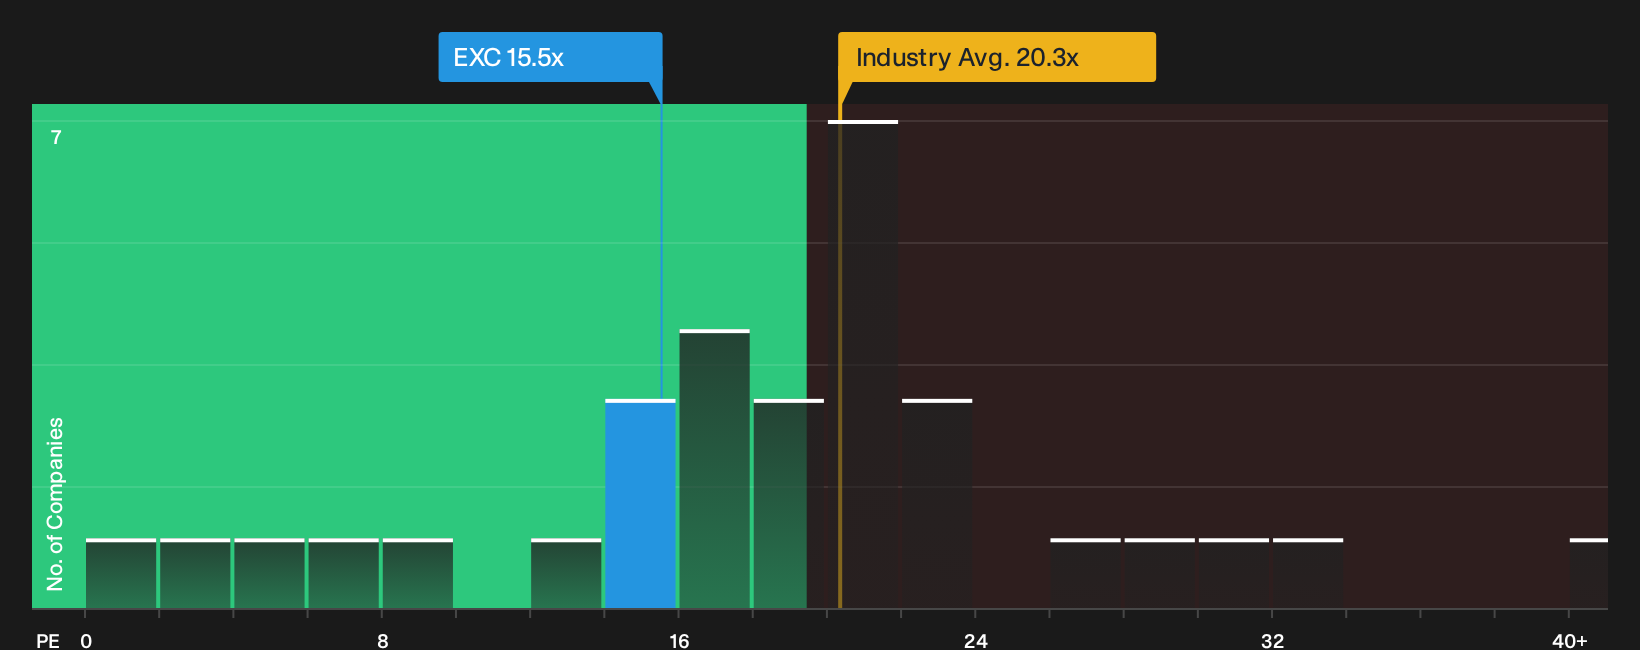Click the '0' x-axis tick label

(86, 641)
